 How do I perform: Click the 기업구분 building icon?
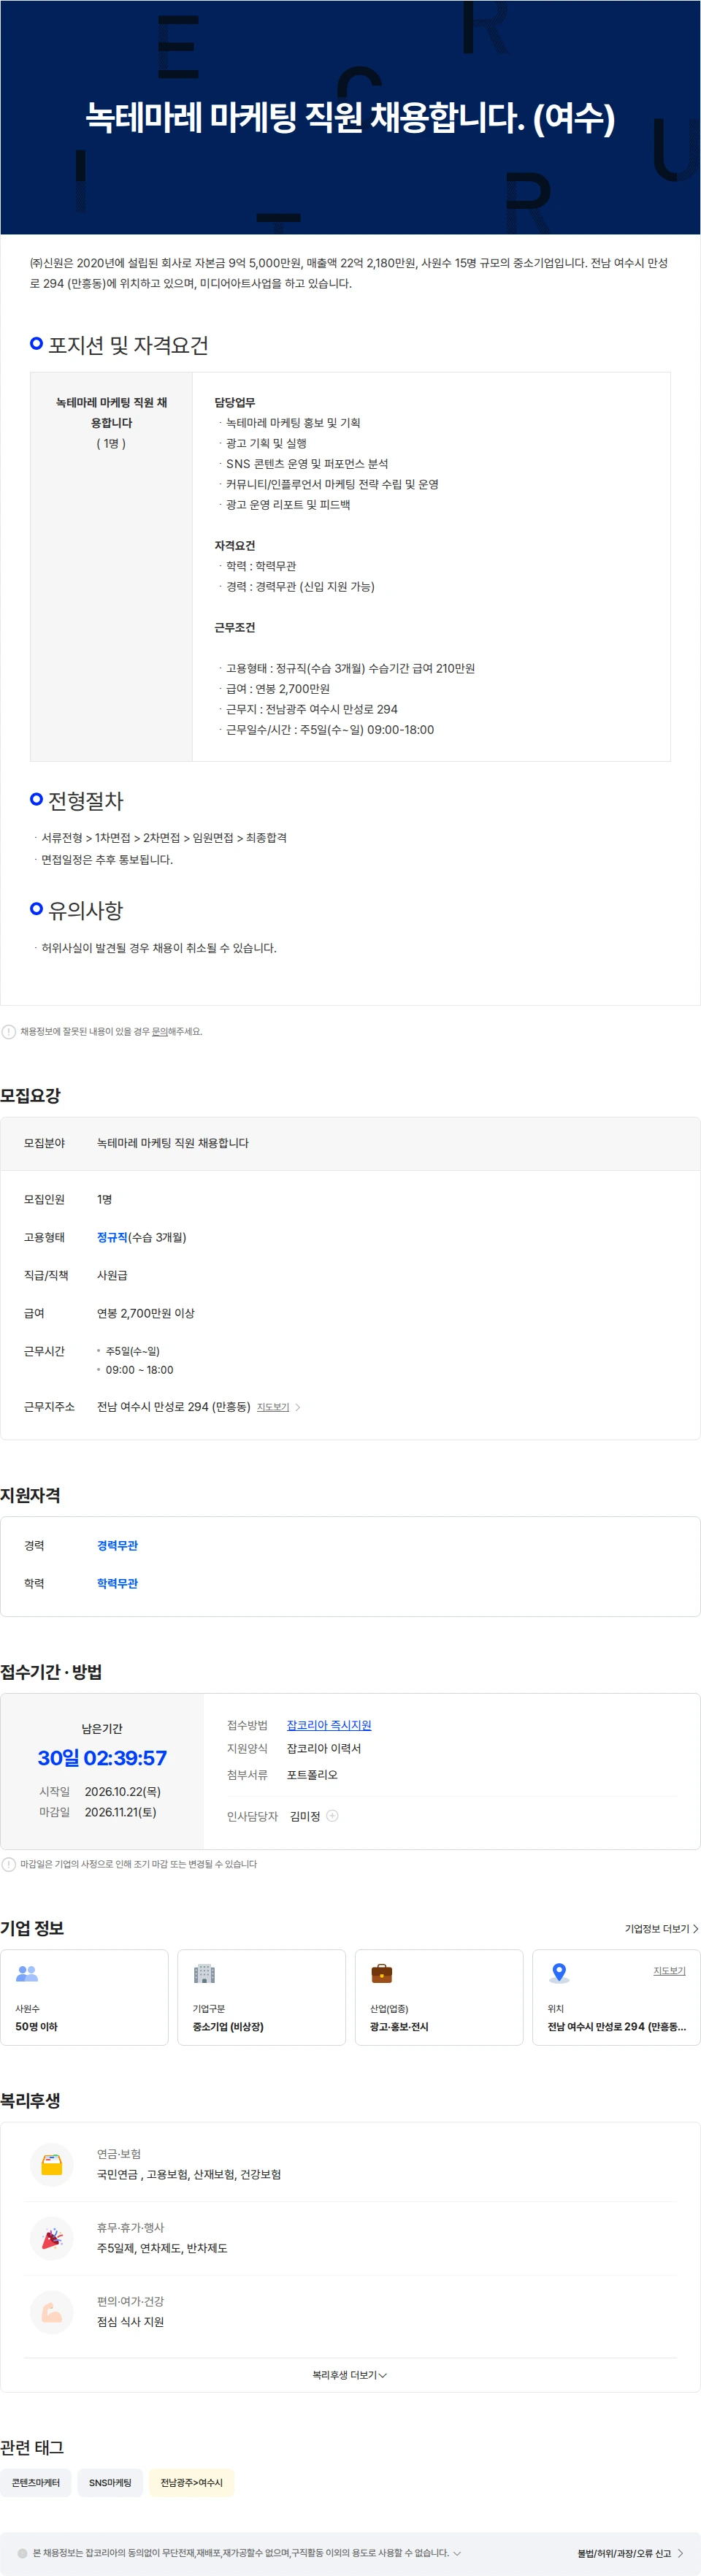204,1973
